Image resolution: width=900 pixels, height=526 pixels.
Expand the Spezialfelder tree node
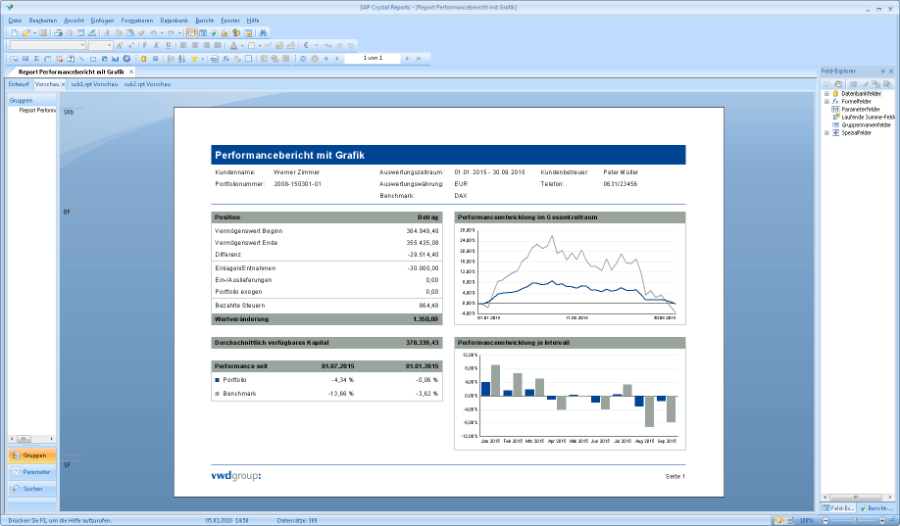tap(826, 132)
